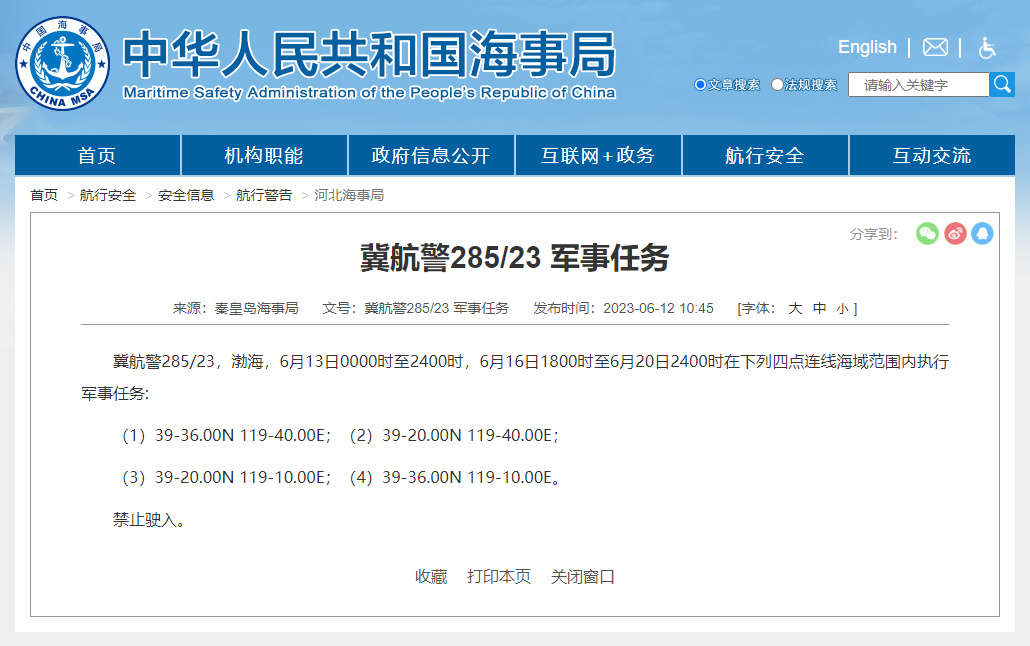Viewport: 1030px width, 646px height.
Task: Open the 首页 navigation menu
Action: click(97, 156)
